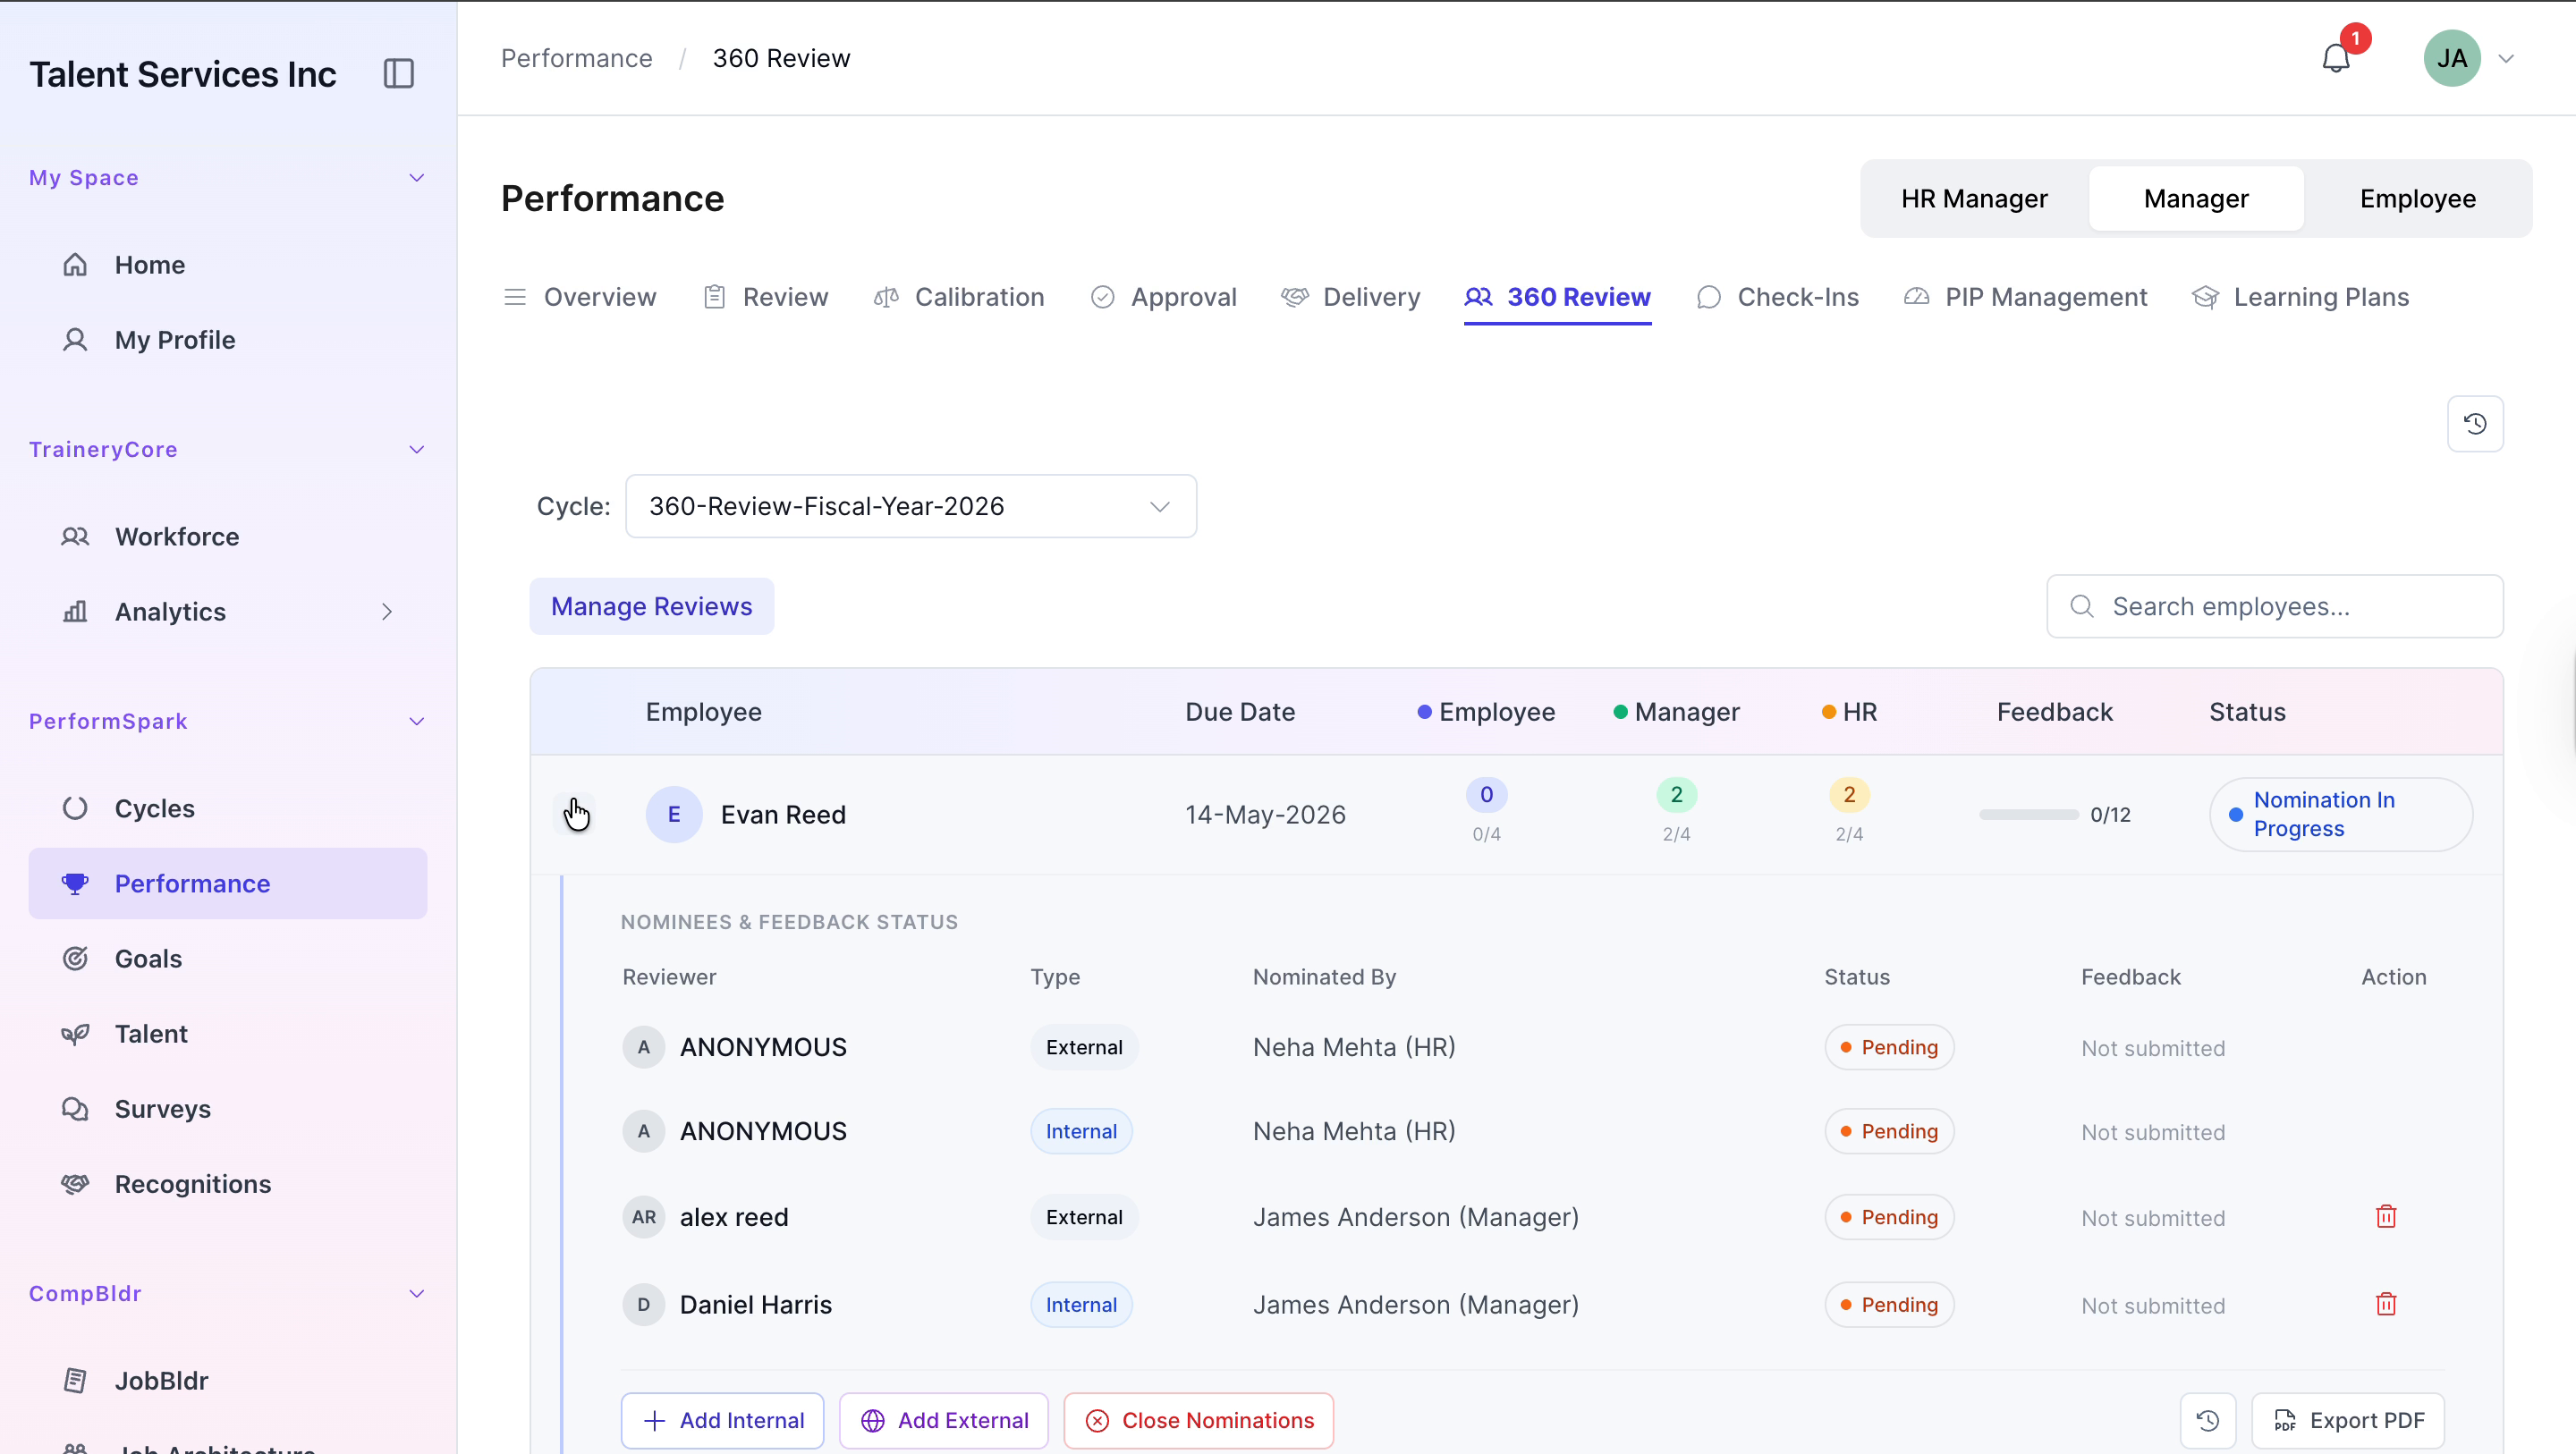Open the Calibration tab
This screenshot has width=2576, height=1454.
coord(958,297)
